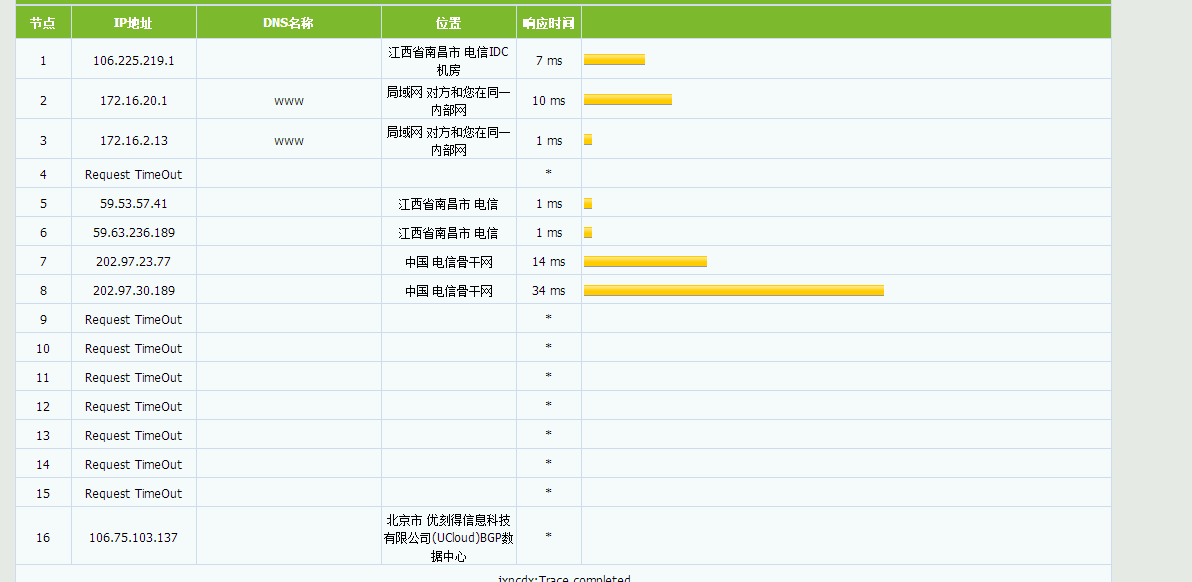Click 1 ms response time for 172.16.2.13
Screen dimensions: 1192x582
(549, 141)
